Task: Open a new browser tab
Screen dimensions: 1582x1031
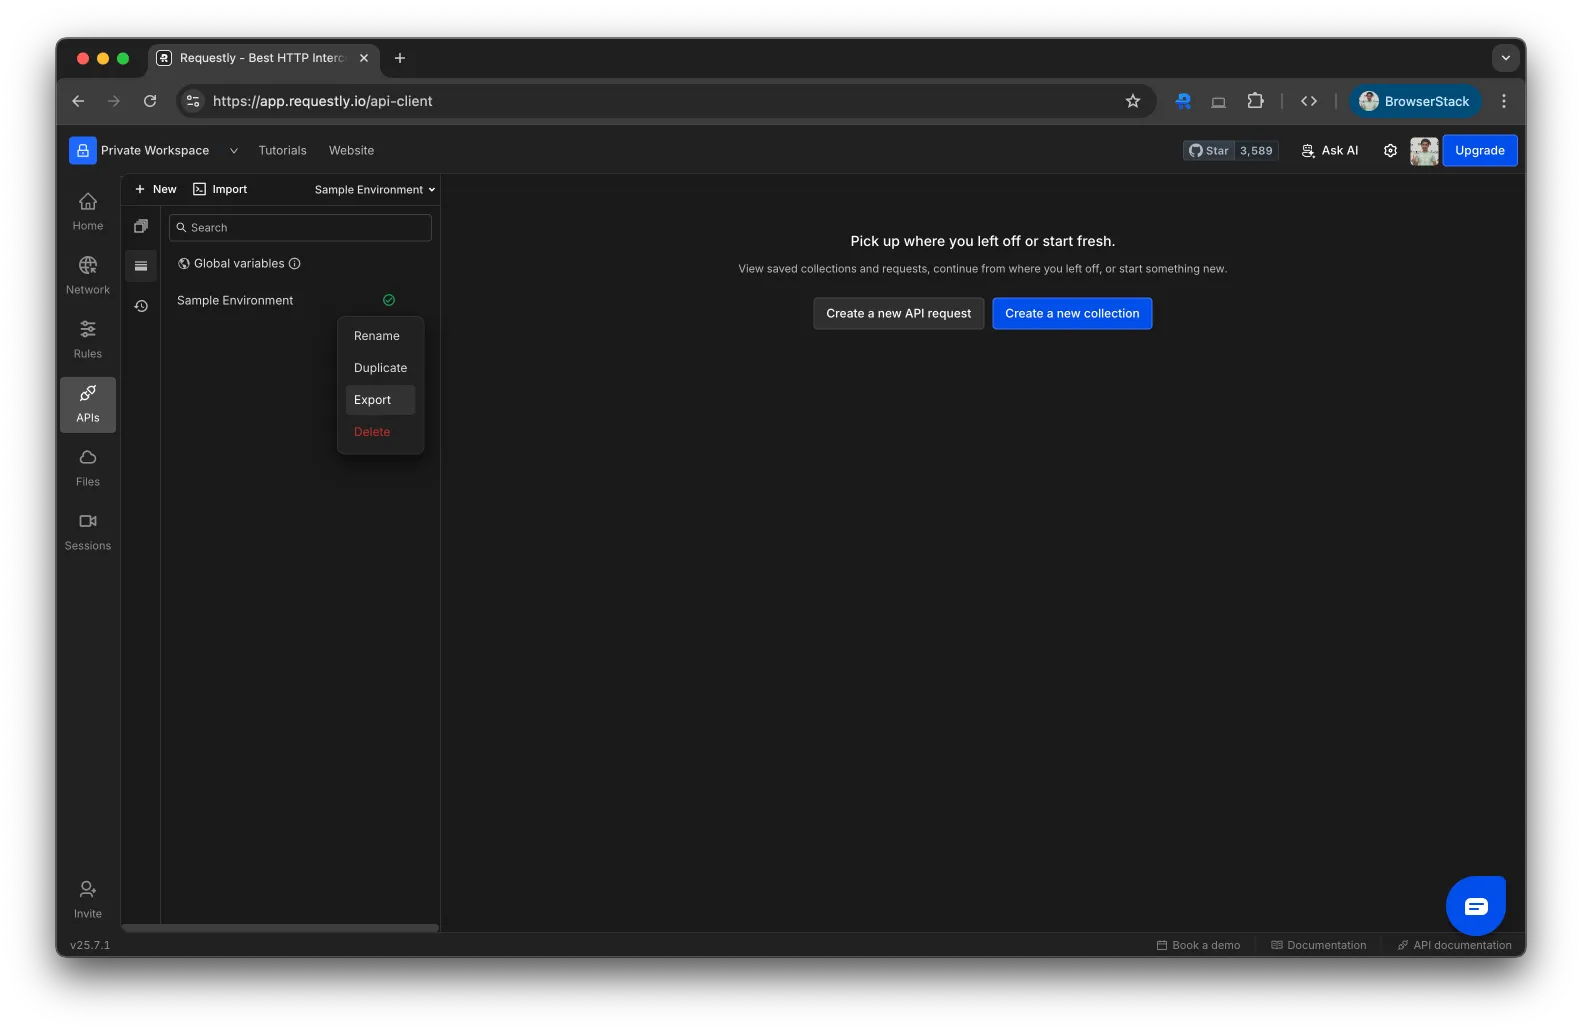Action: click(x=400, y=58)
